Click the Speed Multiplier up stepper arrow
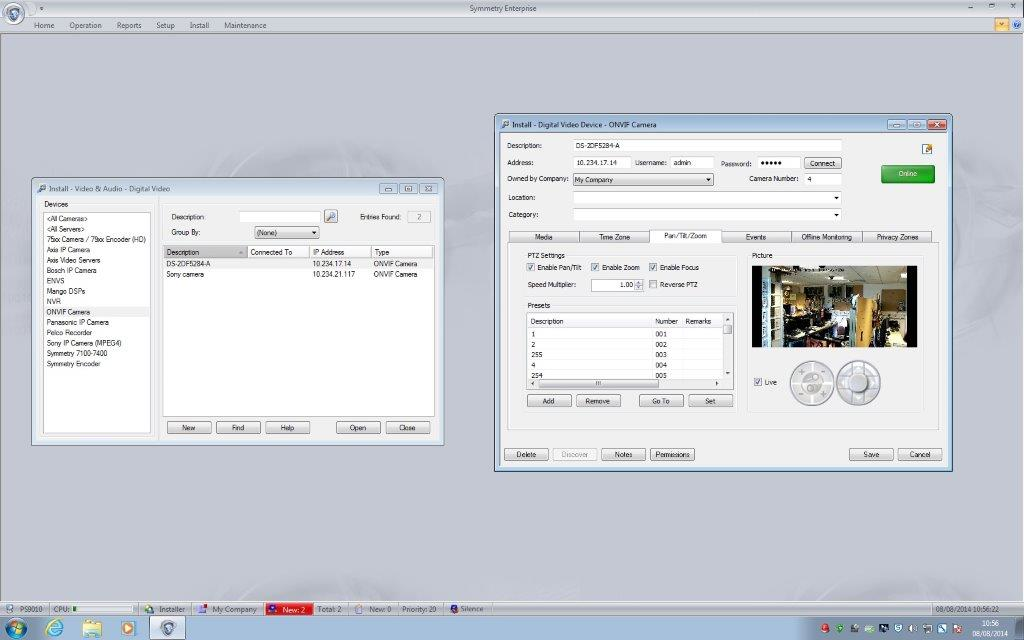 click(637, 280)
